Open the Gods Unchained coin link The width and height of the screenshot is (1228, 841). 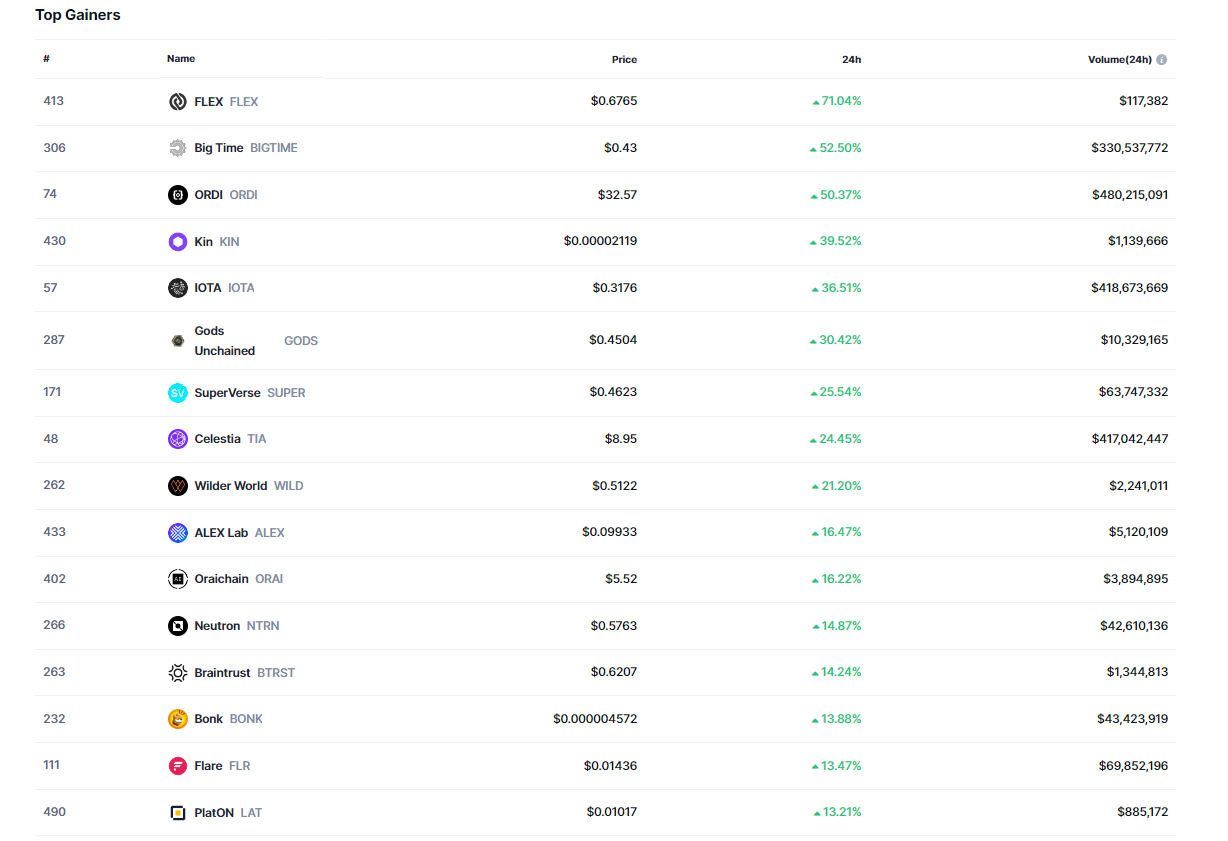point(225,341)
